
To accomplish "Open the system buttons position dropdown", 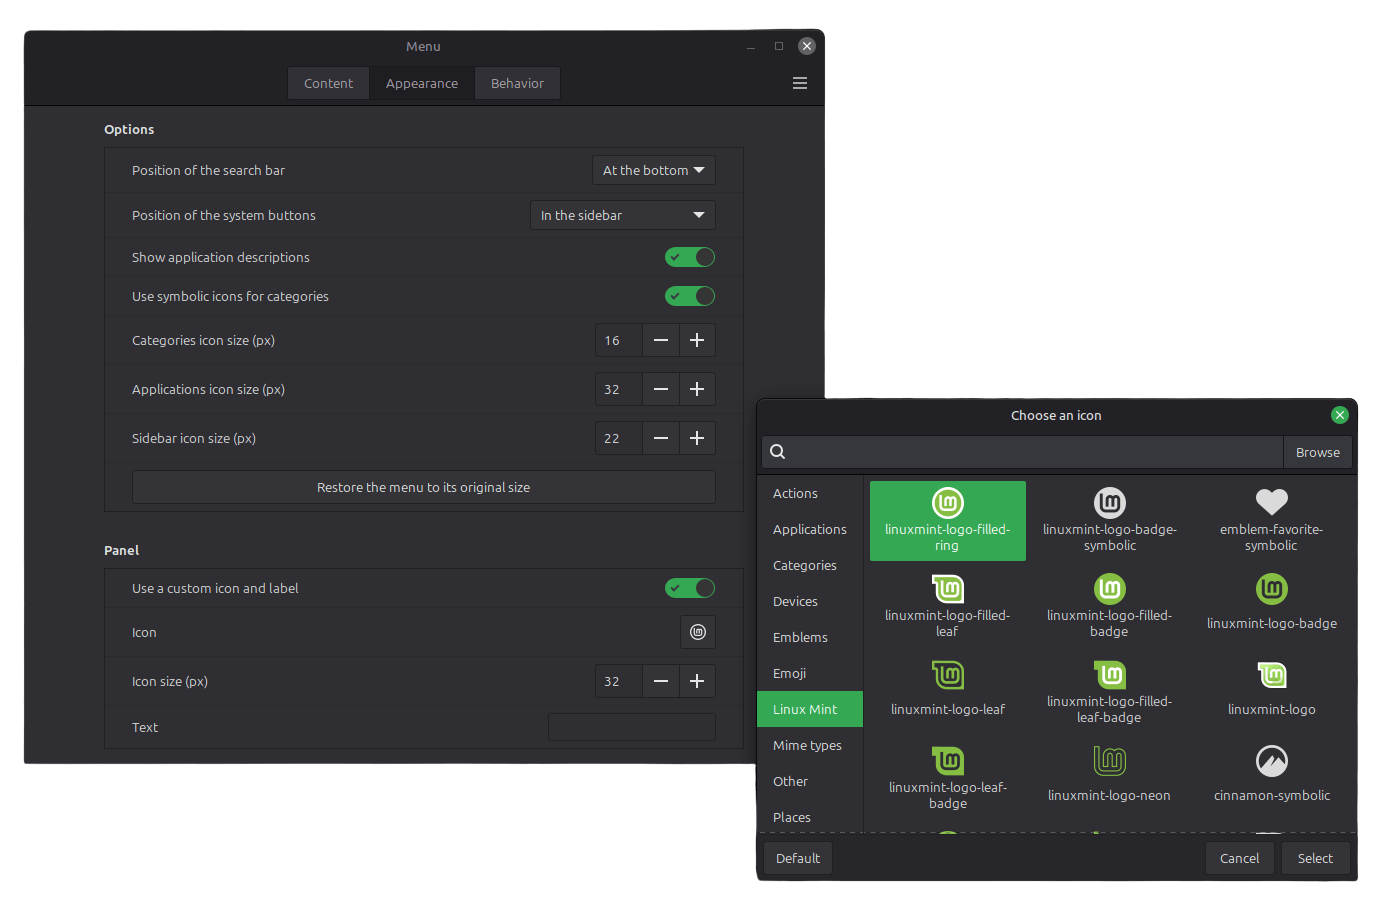I will (622, 215).
